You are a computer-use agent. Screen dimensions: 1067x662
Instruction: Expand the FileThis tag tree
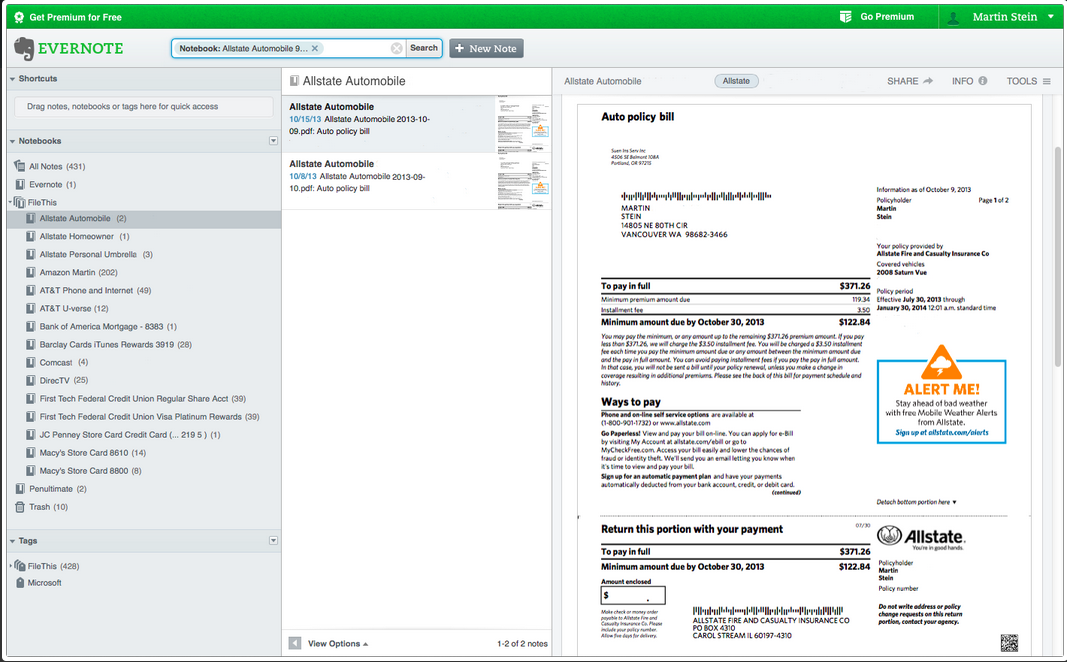(x=10, y=565)
